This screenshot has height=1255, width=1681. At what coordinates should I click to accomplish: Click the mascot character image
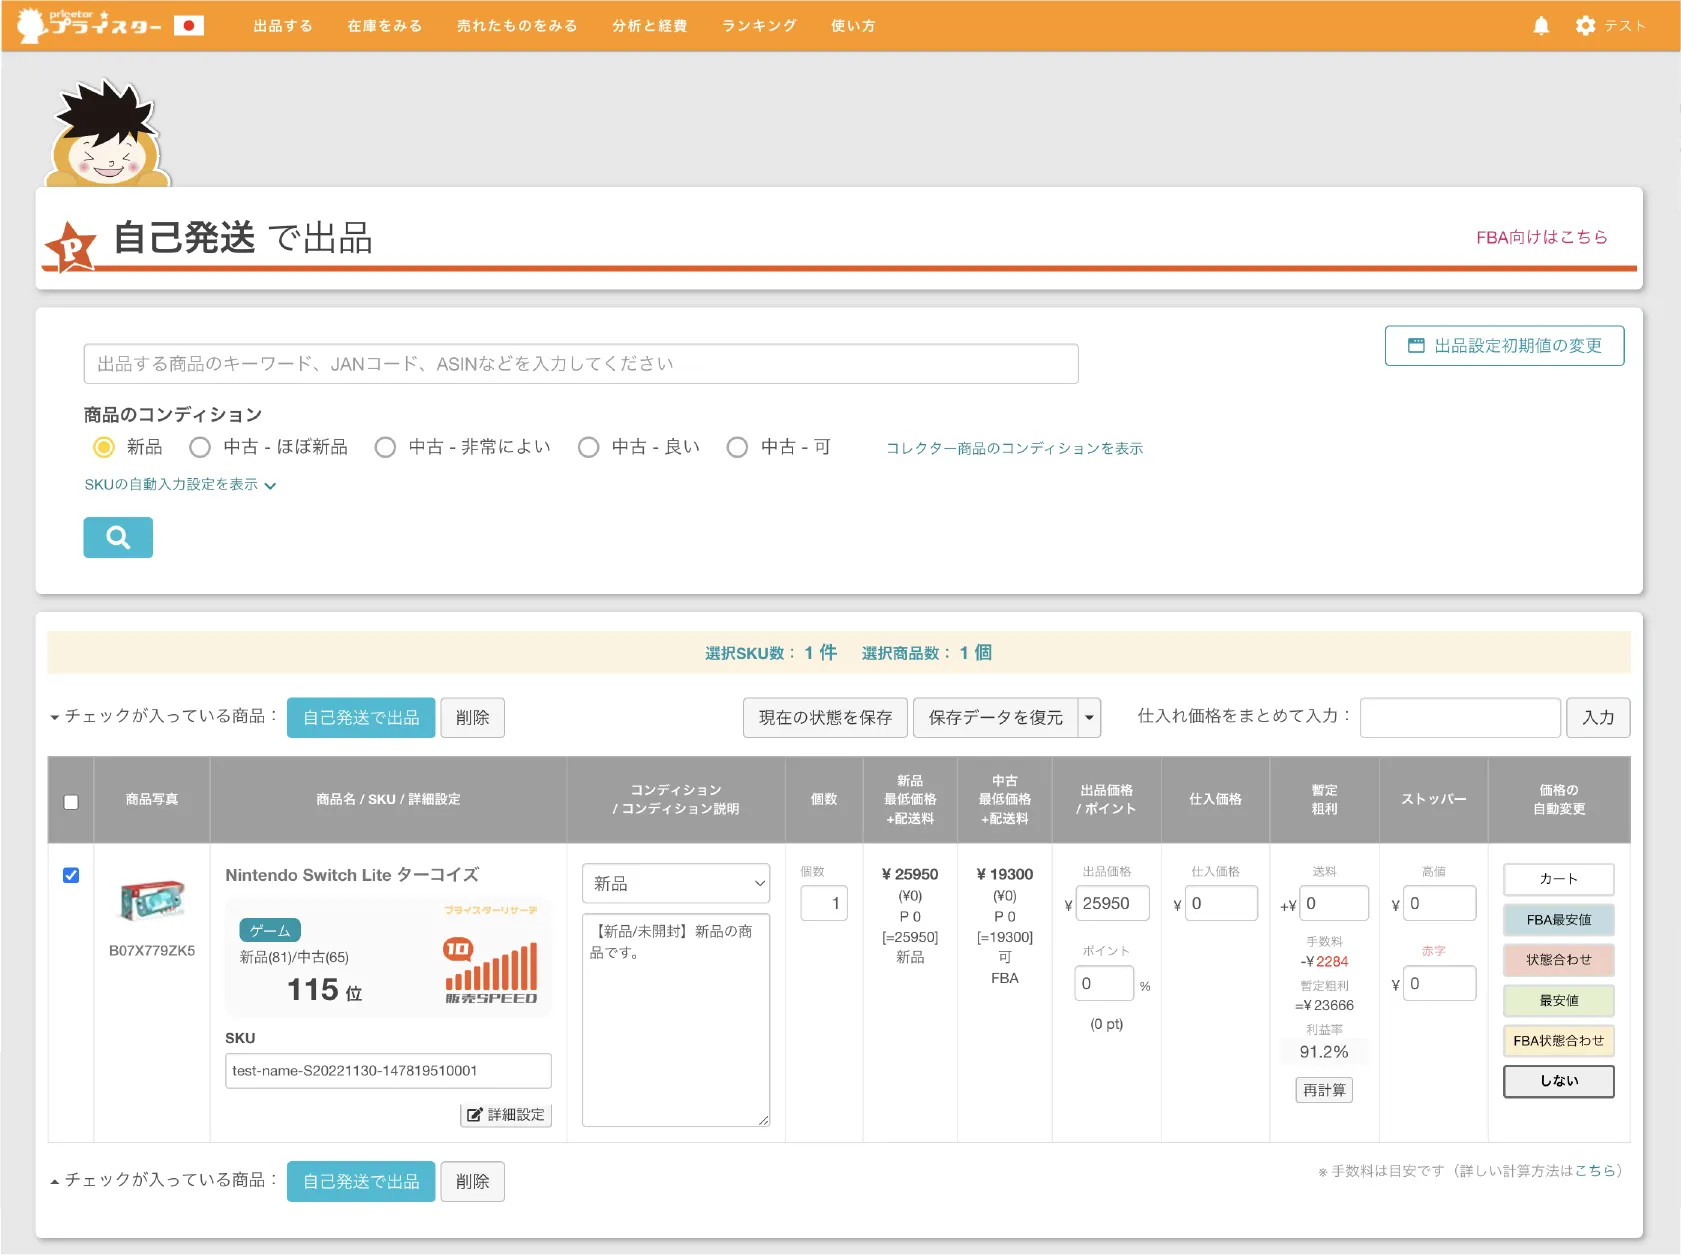tap(108, 135)
